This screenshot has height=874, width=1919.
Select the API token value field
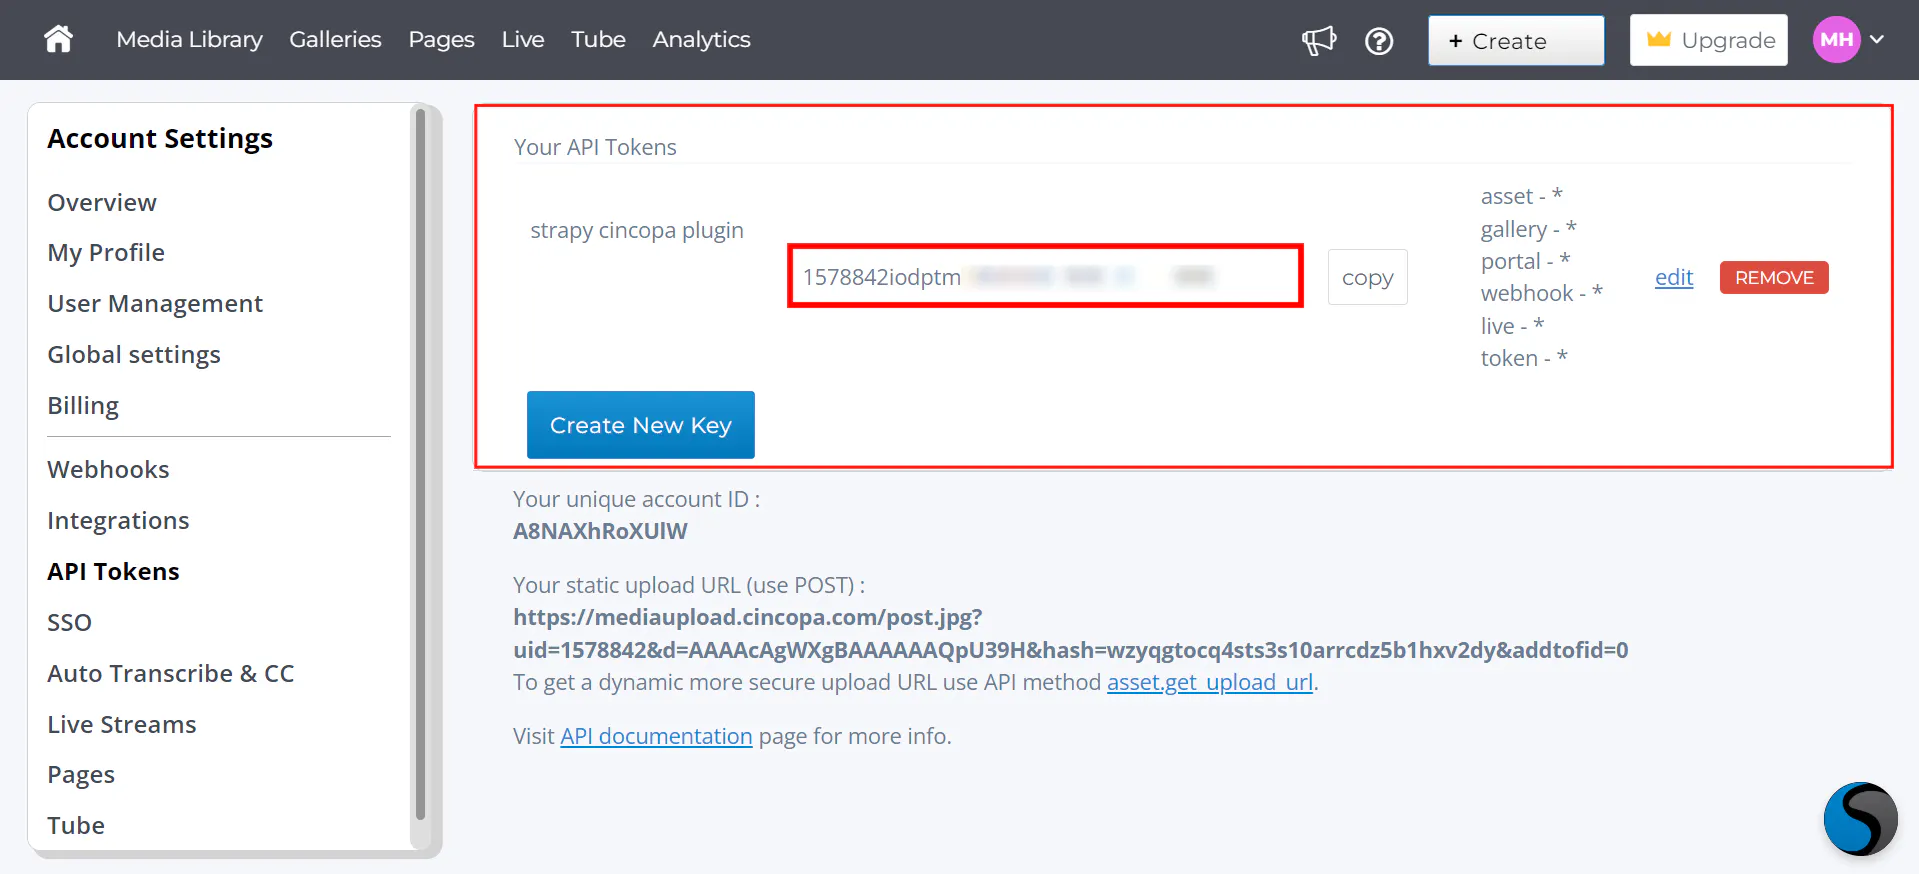coord(1045,276)
